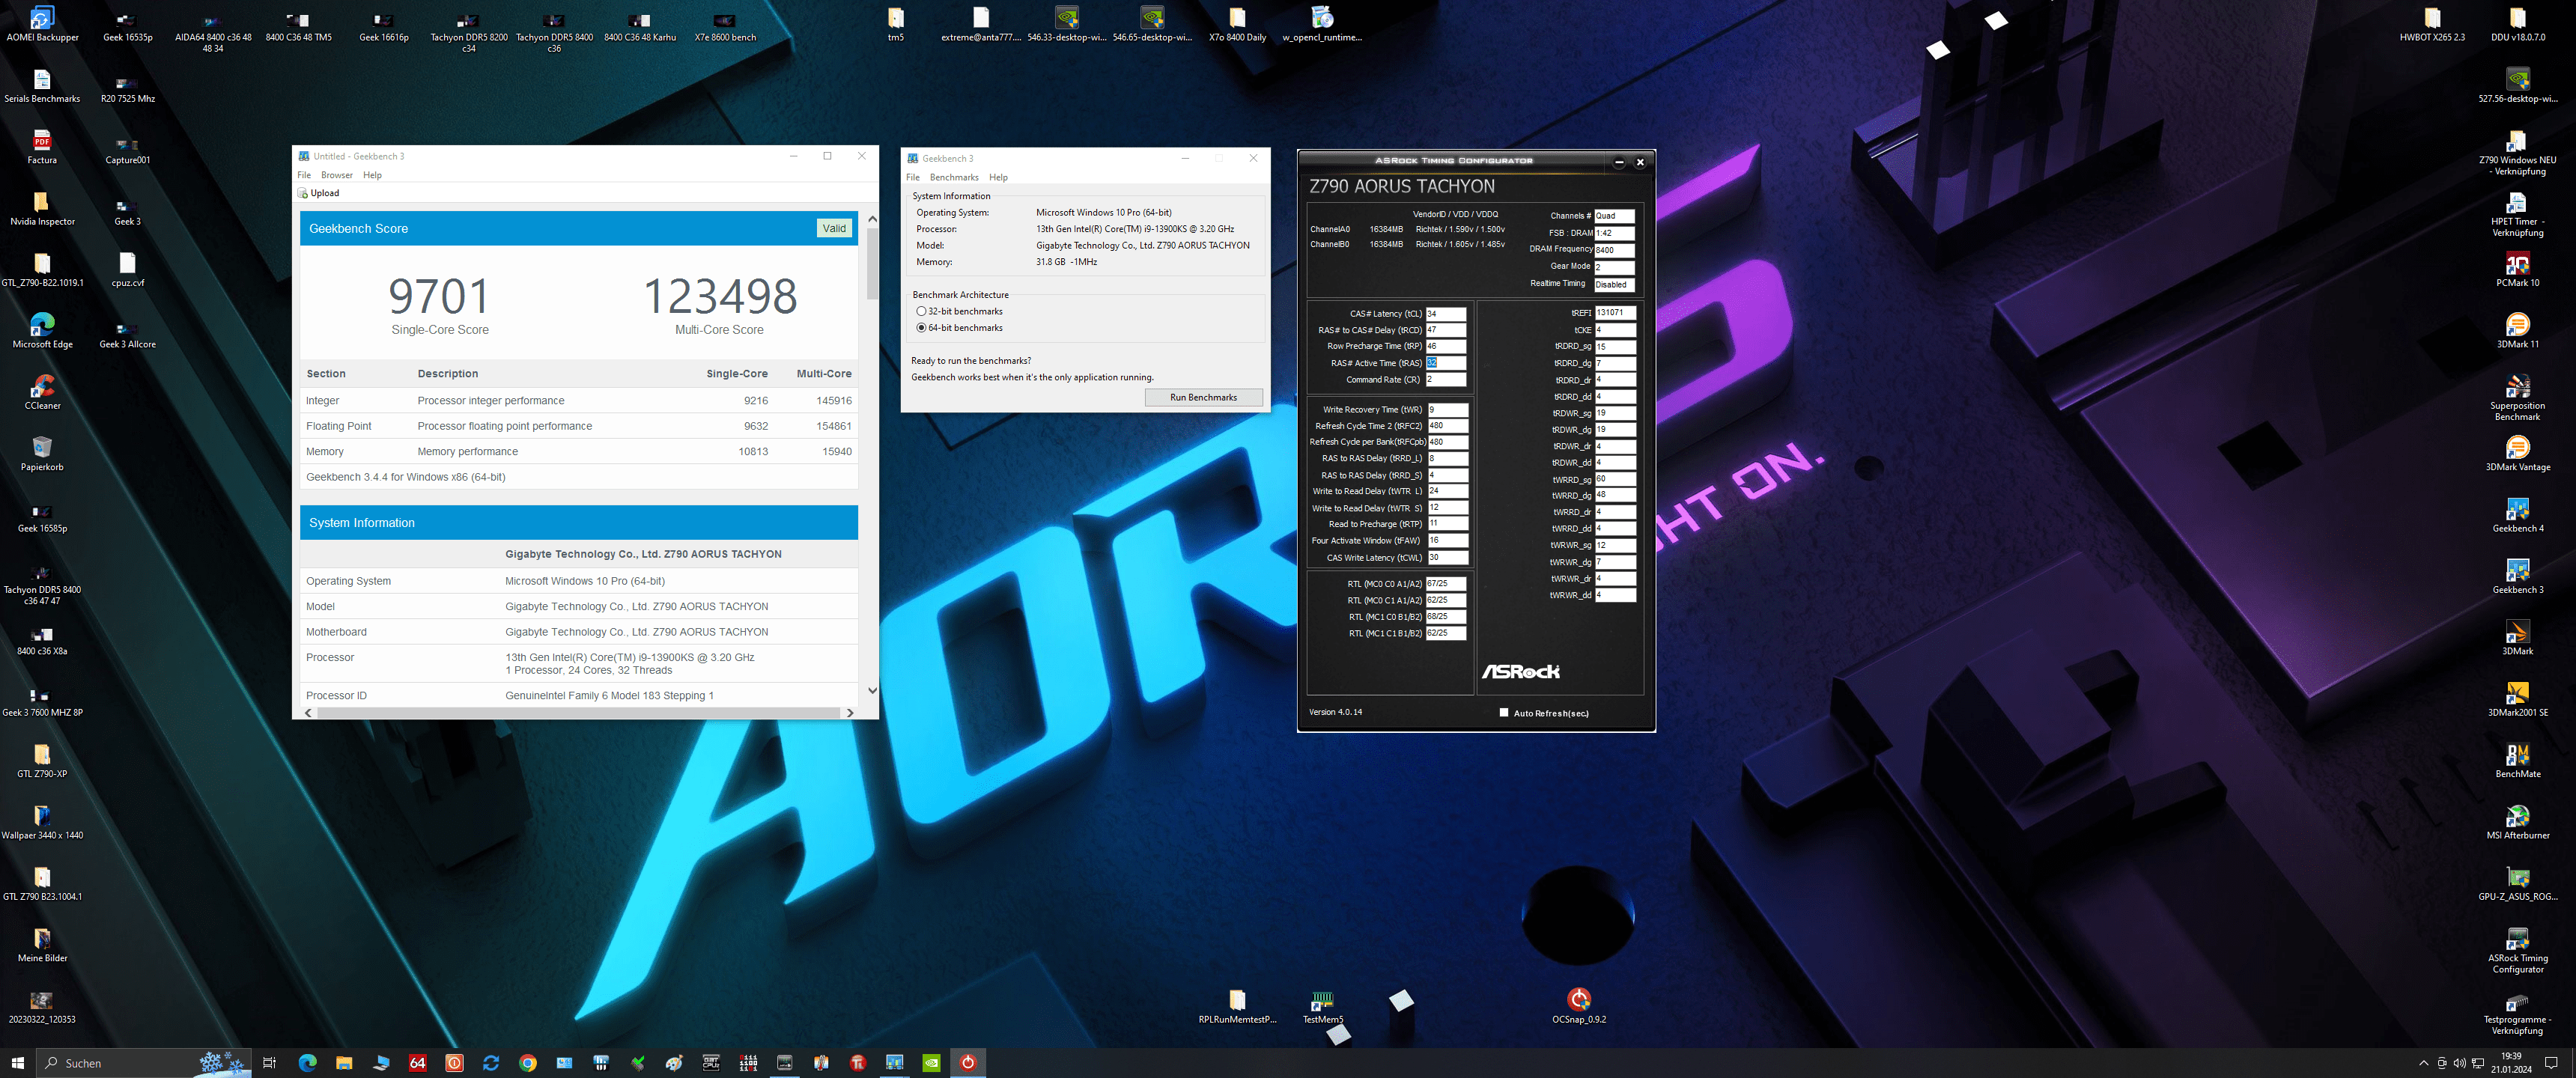Show hidden system tray icons

click(2423, 1063)
